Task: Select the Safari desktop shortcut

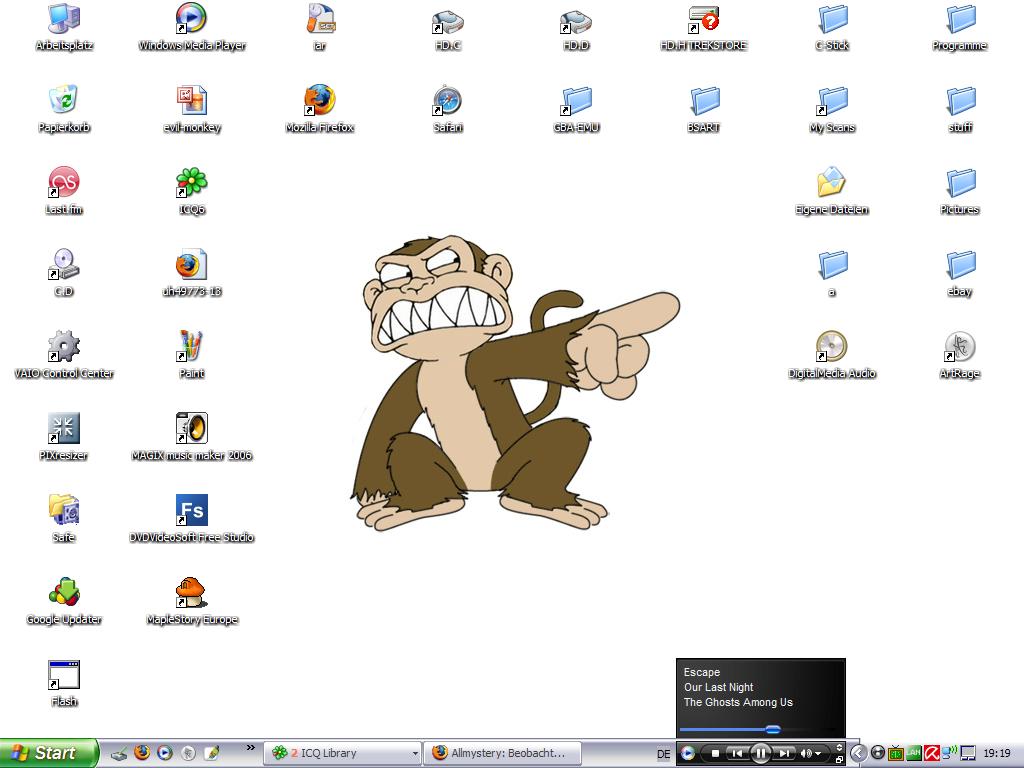Action: pyautogui.click(x=447, y=110)
